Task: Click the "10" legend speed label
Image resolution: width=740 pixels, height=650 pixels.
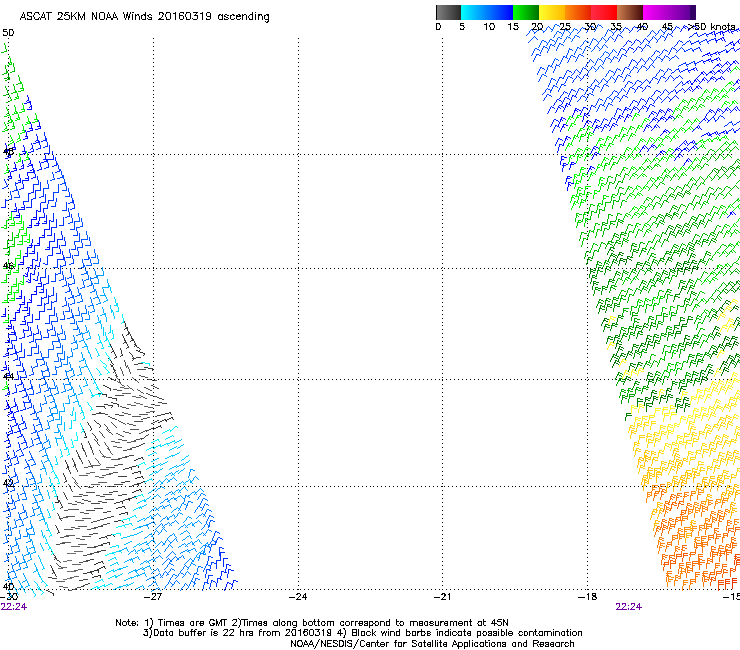Action: click(x=489, y=27)
